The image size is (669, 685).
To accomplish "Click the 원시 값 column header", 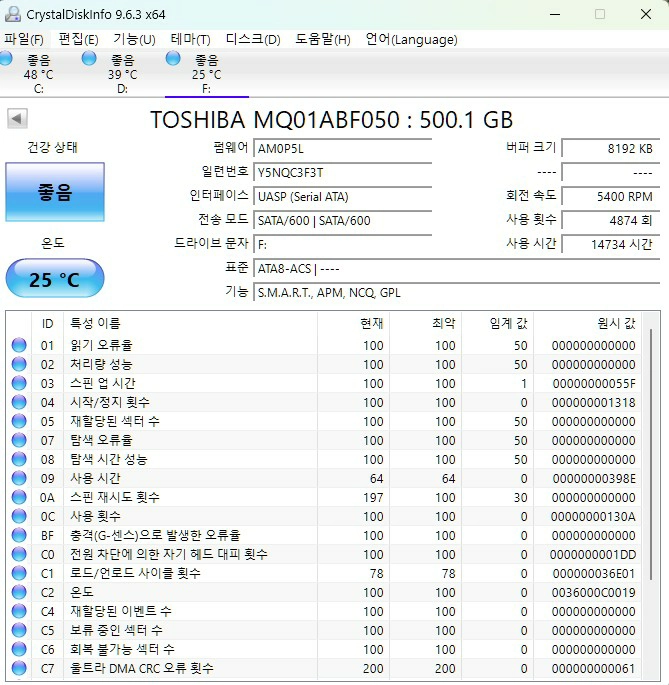I will pyautogui.click(x=587, y=324).
